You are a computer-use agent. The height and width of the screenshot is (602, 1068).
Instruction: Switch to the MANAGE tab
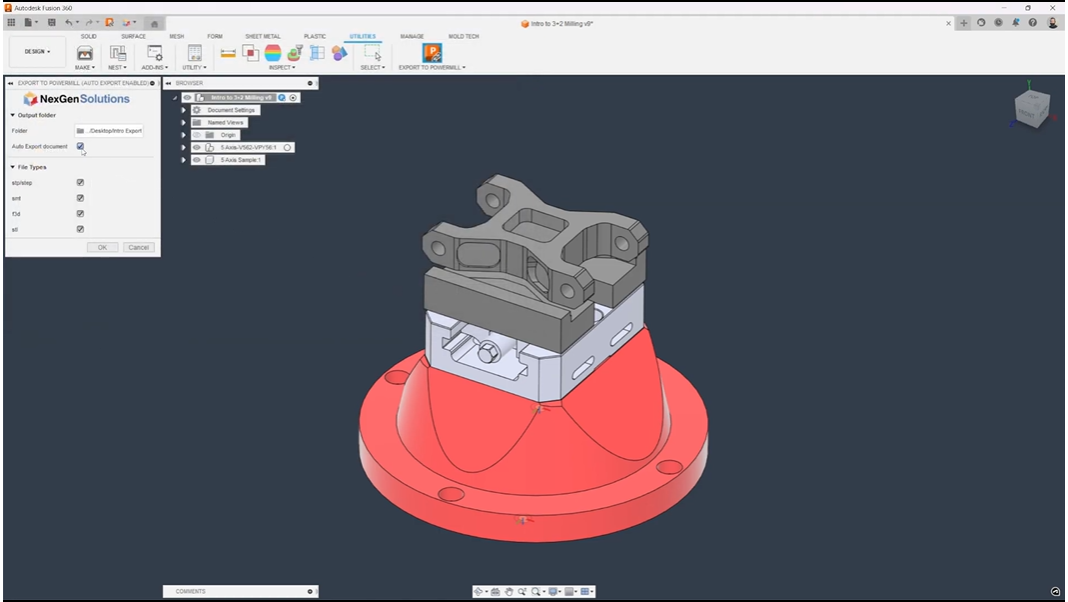click(411, 36)
